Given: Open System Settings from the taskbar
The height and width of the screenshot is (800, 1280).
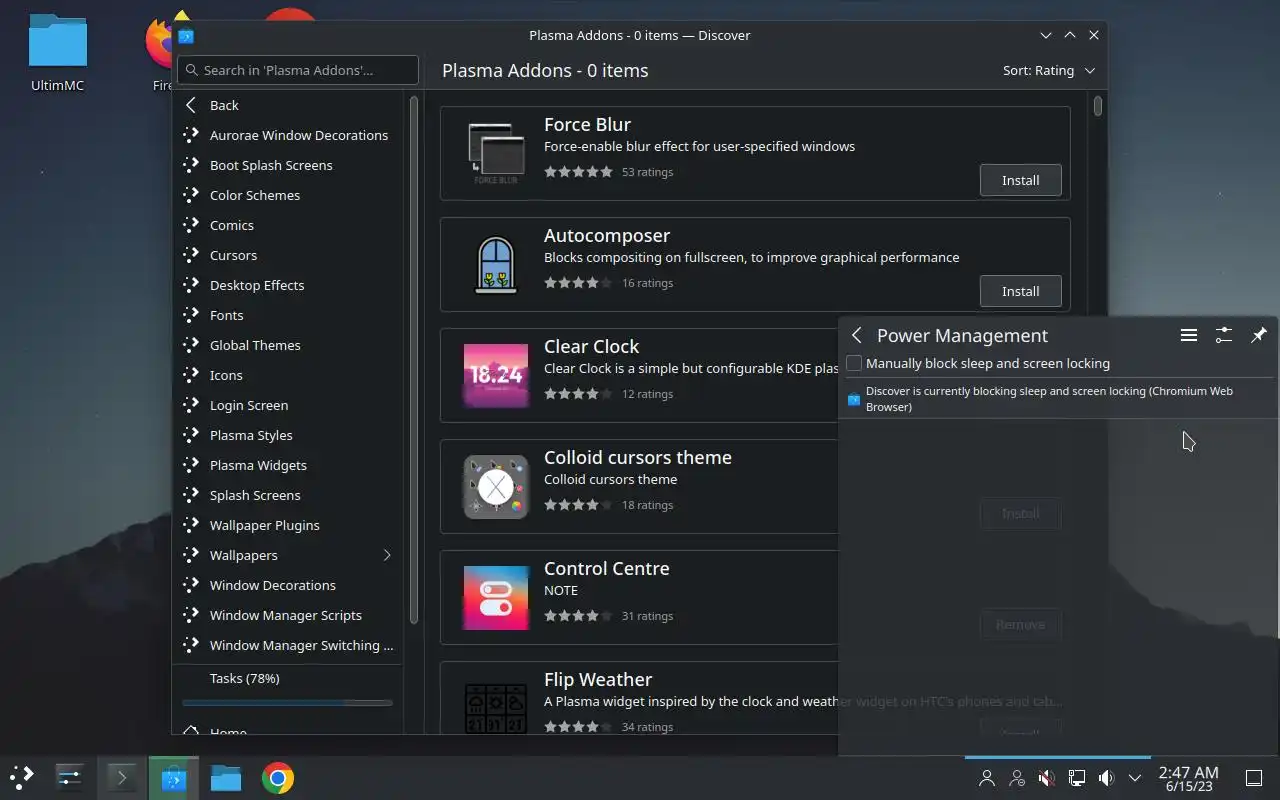Looking at the screenshot, I should tap(70, 777).
